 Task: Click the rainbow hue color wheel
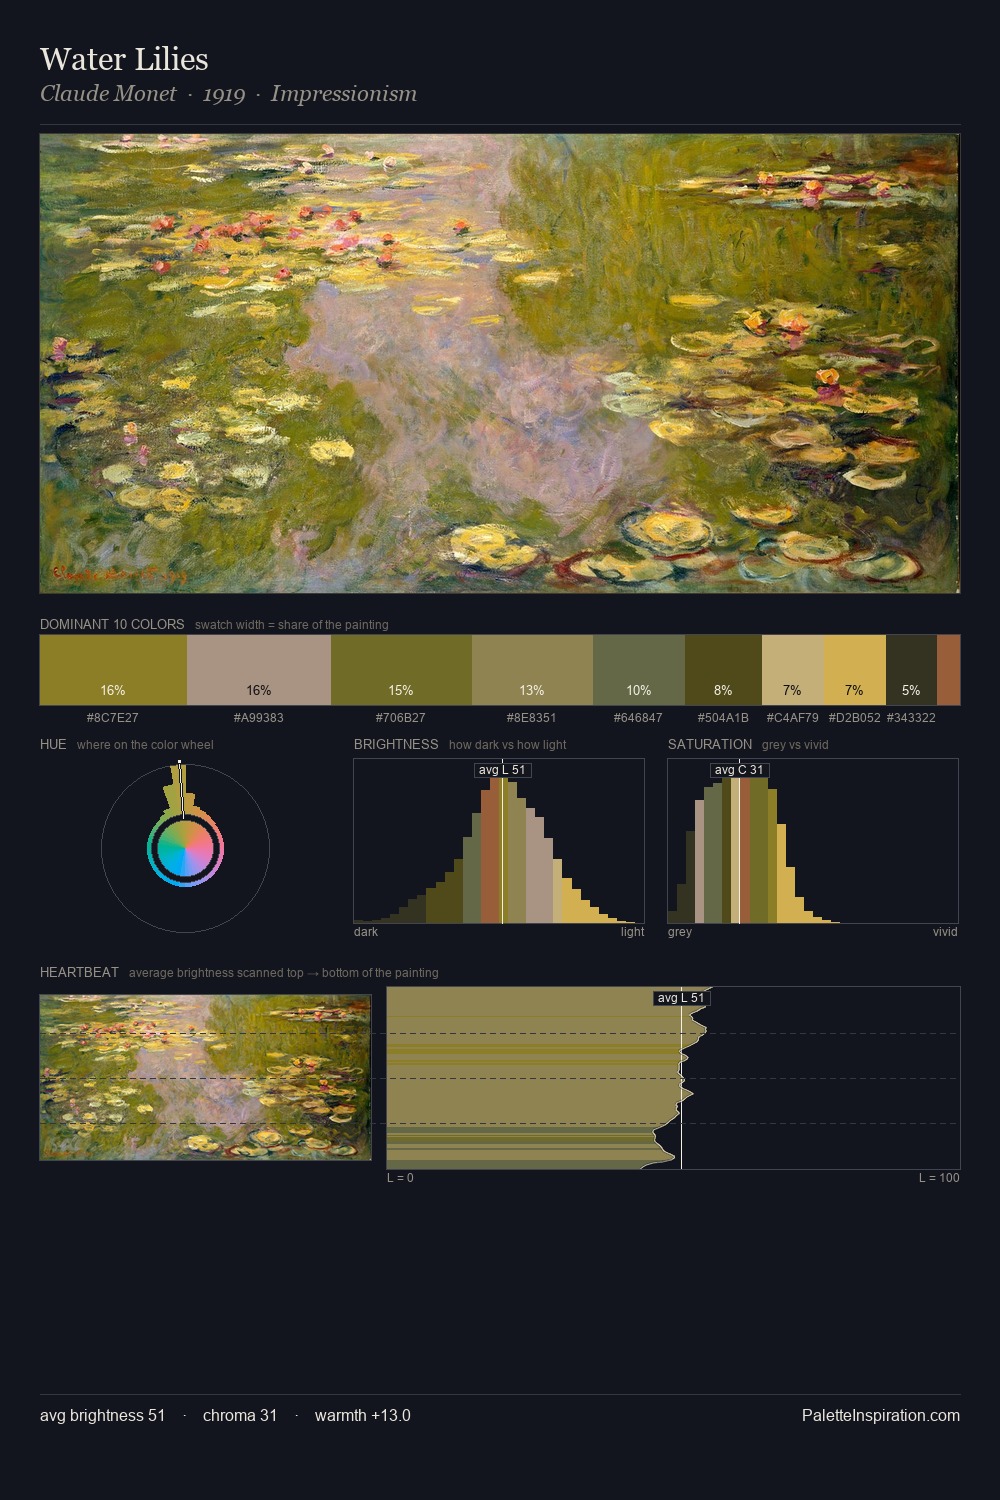(185, 849)
